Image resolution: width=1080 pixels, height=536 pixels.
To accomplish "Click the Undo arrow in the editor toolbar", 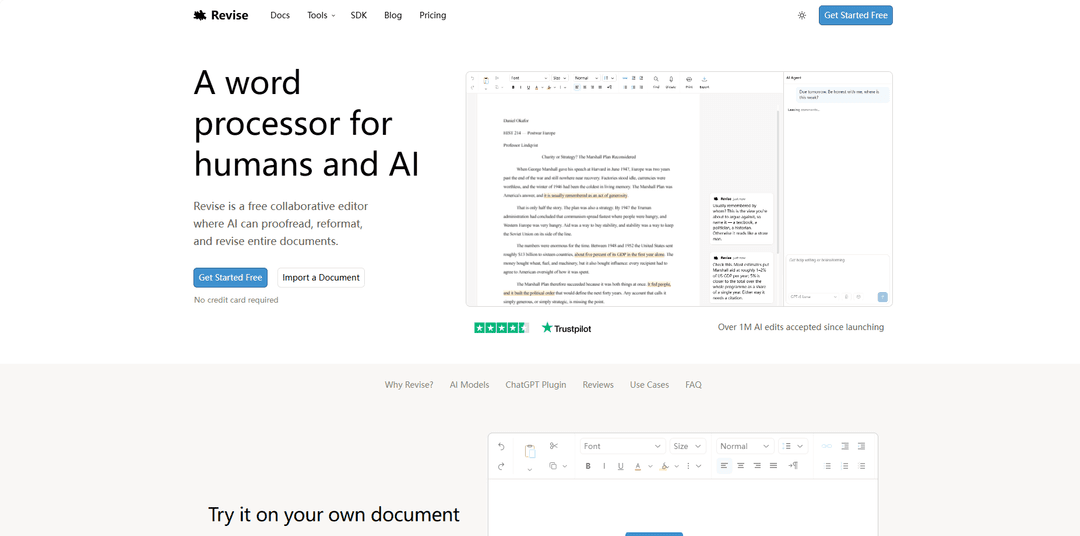I will click(501, 446).
